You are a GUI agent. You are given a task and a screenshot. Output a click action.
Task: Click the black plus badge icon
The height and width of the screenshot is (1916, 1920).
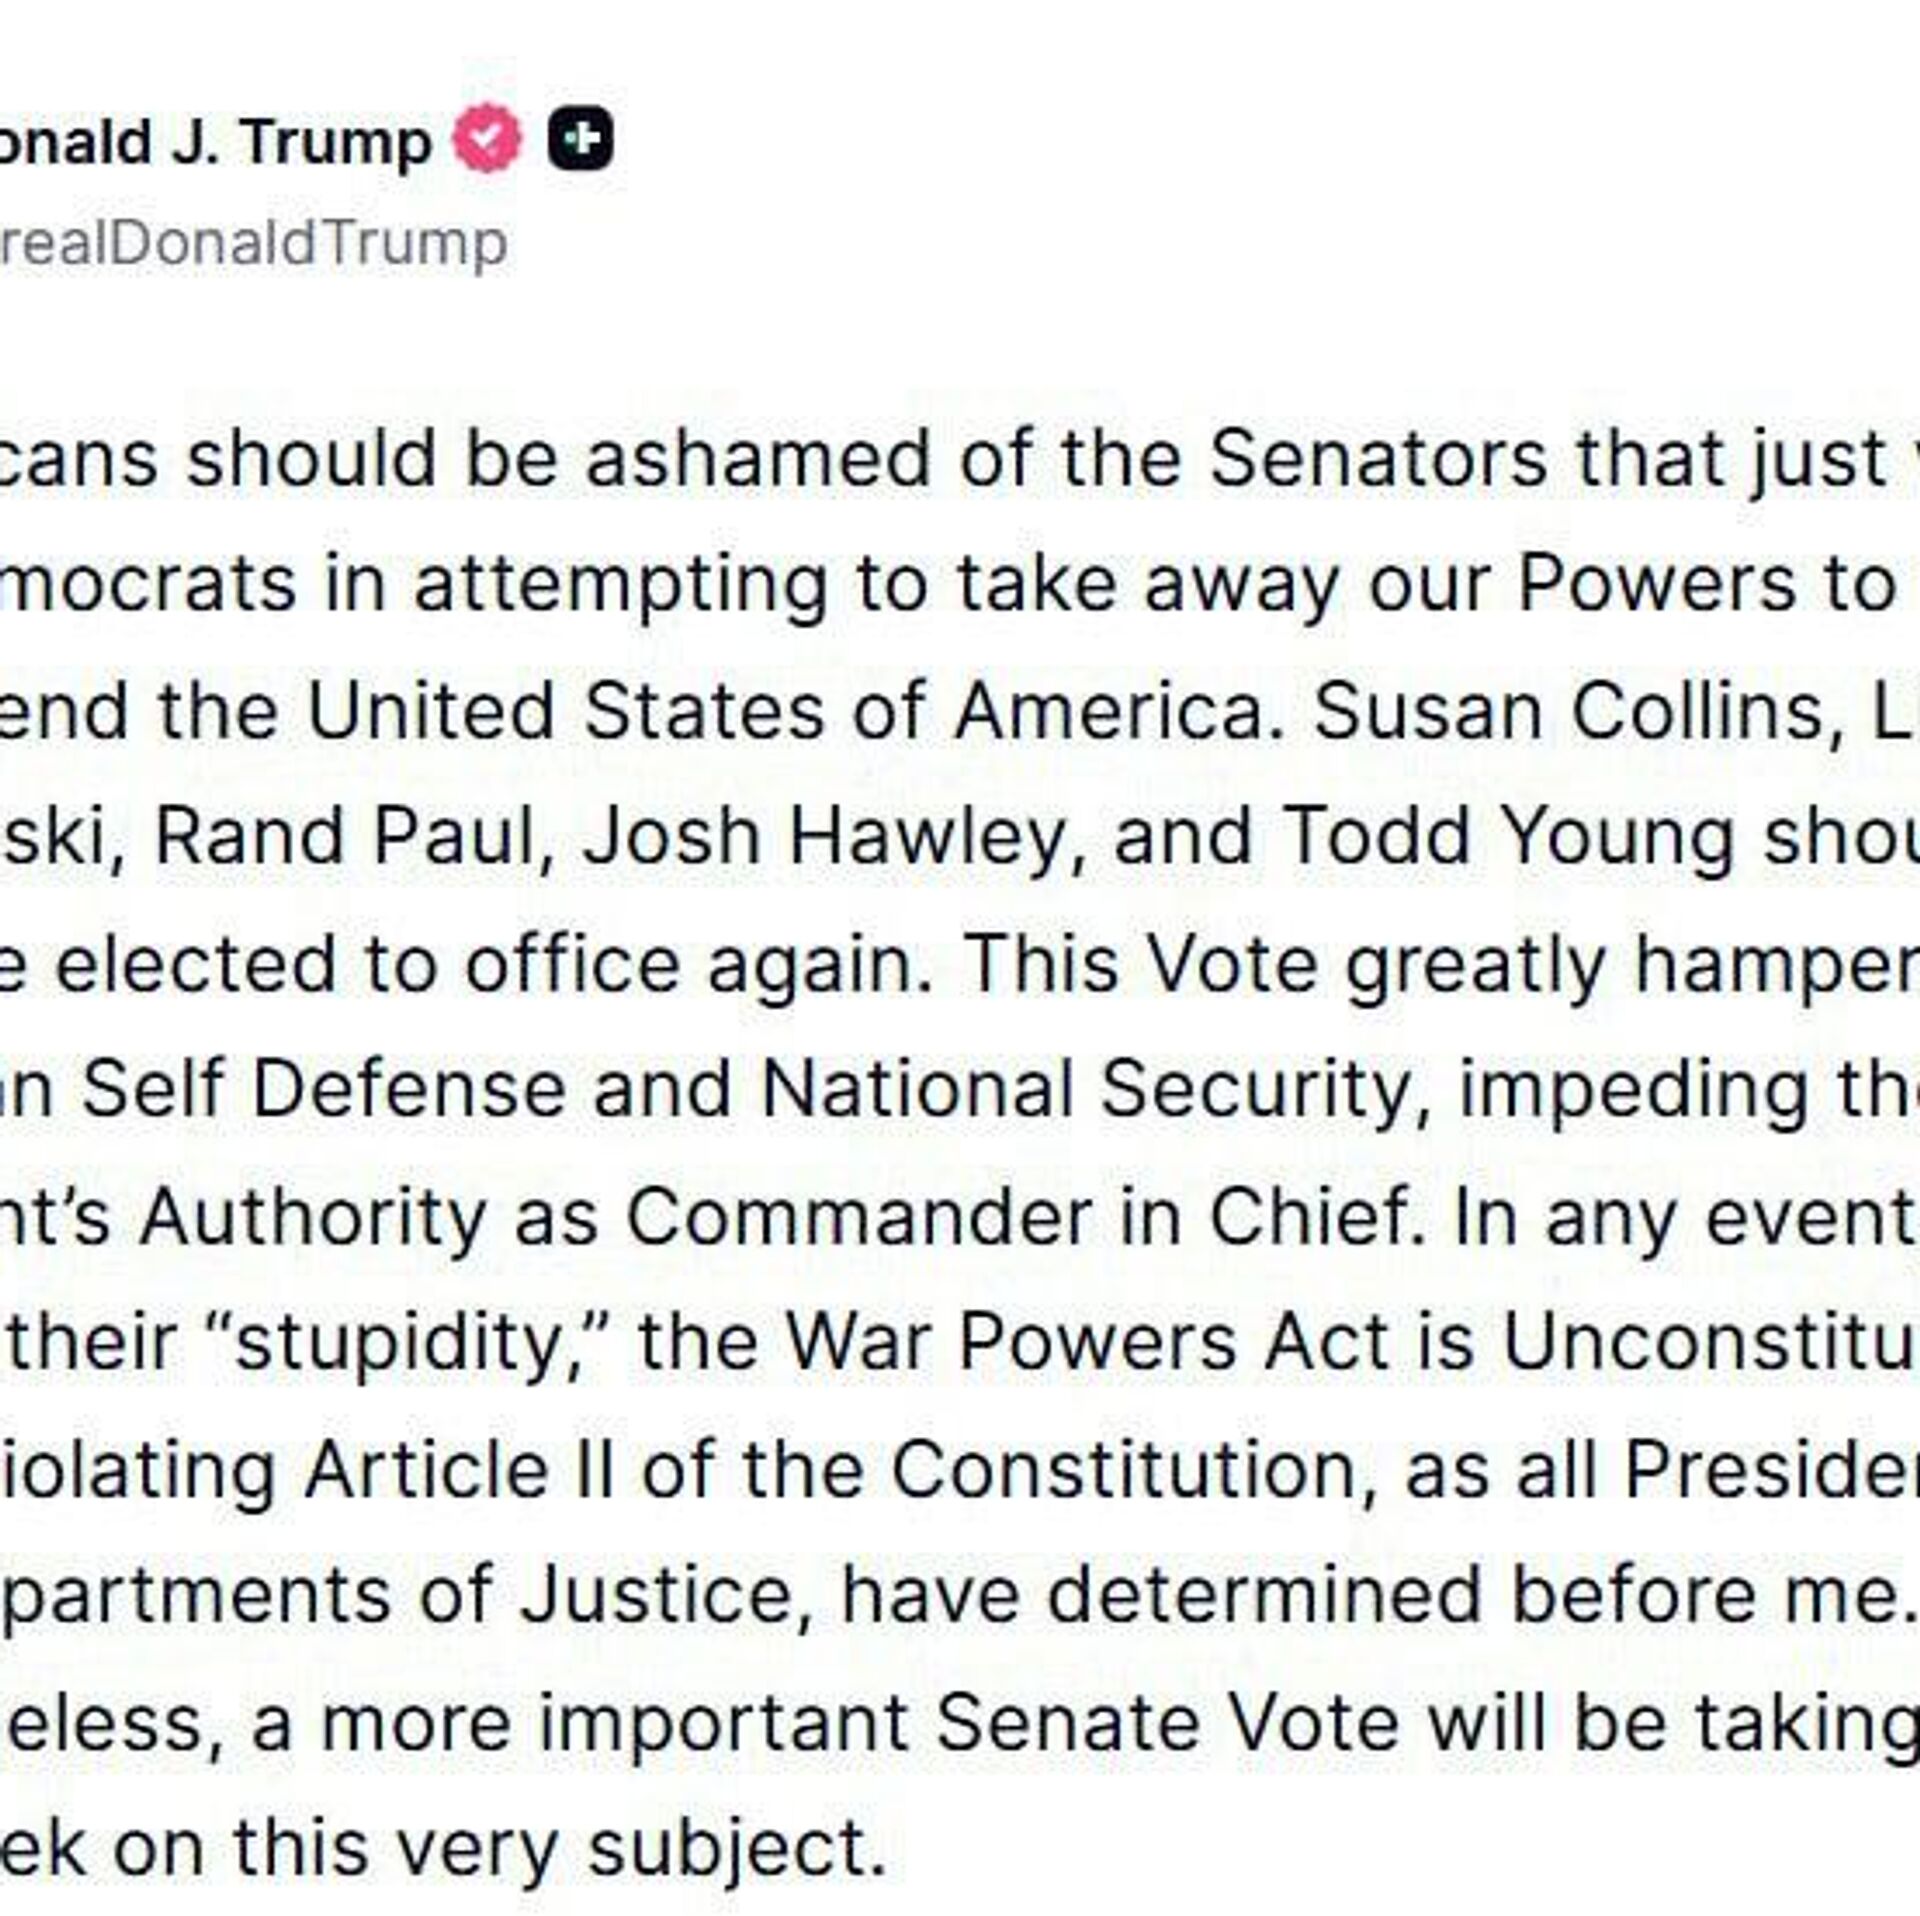click(580, 139)
